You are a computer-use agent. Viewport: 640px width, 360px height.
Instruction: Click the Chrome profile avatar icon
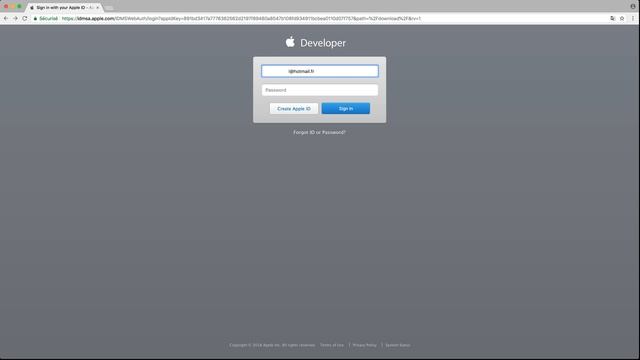tap(633, 6)
